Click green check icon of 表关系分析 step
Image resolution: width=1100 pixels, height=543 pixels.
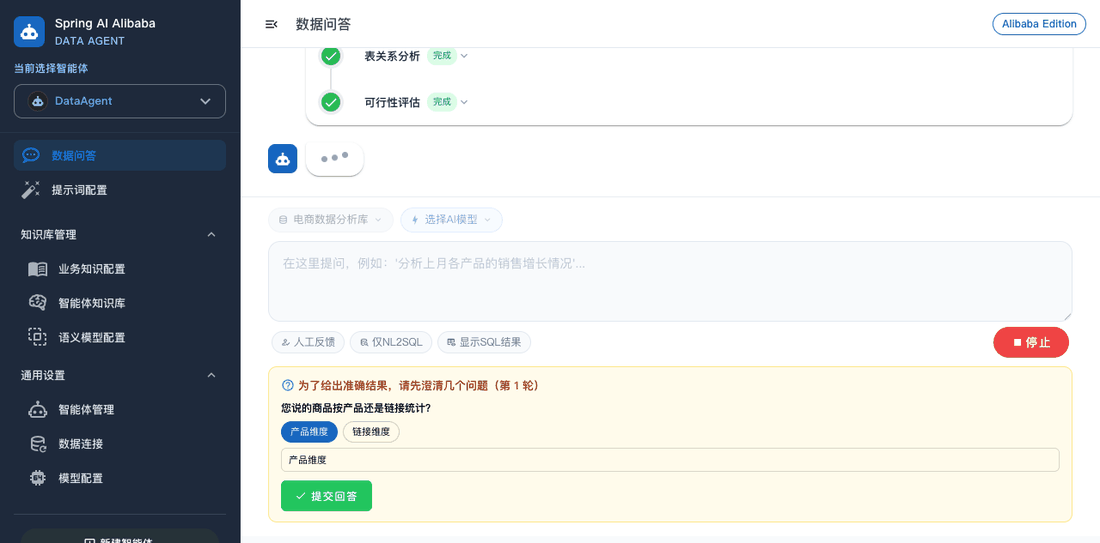point(330,56)
